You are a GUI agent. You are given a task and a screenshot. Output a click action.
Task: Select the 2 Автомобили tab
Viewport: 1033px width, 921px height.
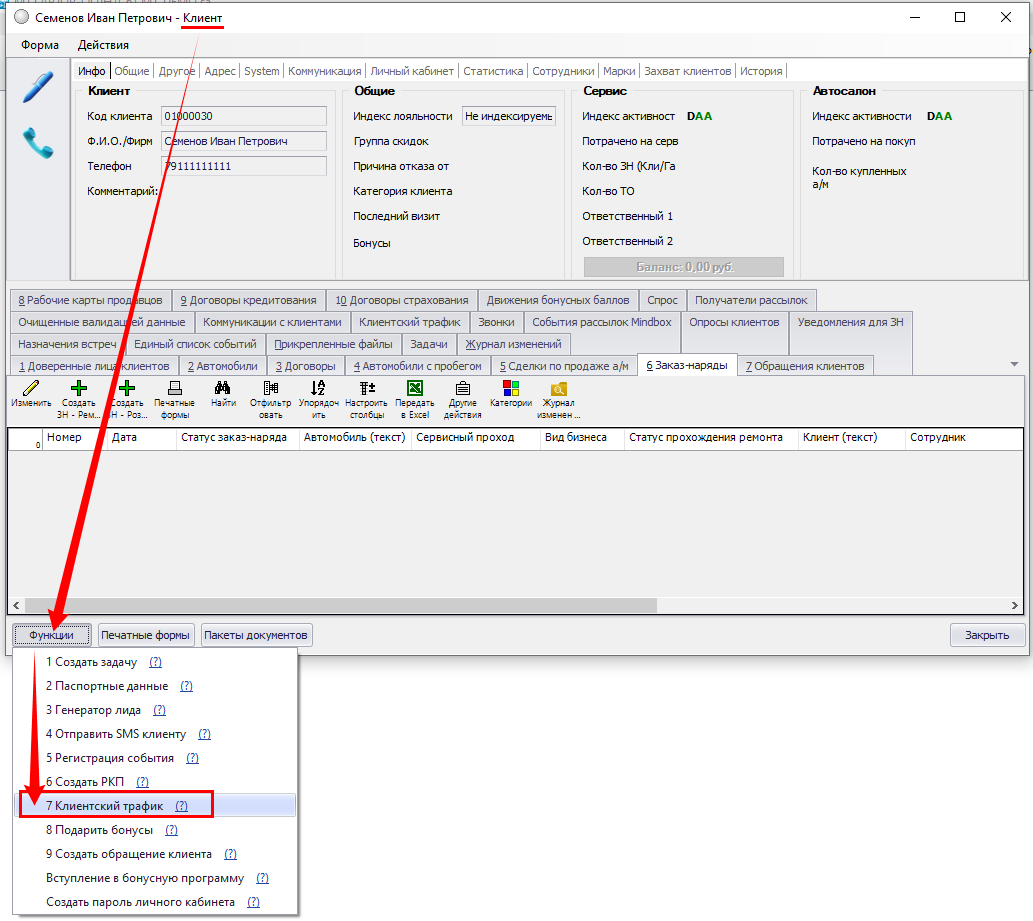coord(224,366)
